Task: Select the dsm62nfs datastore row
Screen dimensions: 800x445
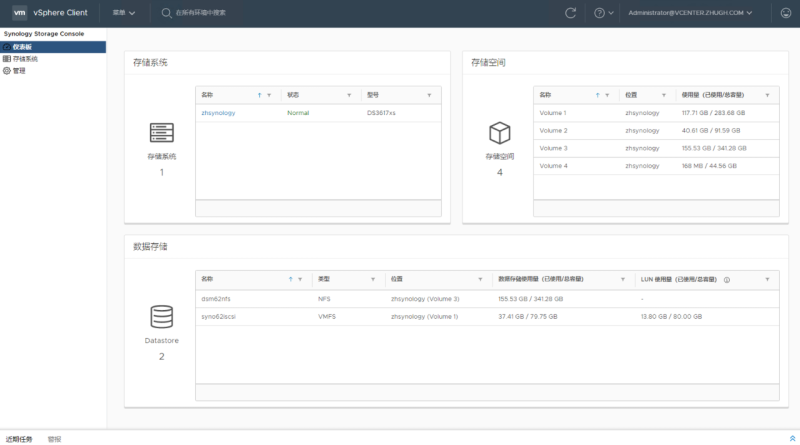Action: [x=487, y=299]
